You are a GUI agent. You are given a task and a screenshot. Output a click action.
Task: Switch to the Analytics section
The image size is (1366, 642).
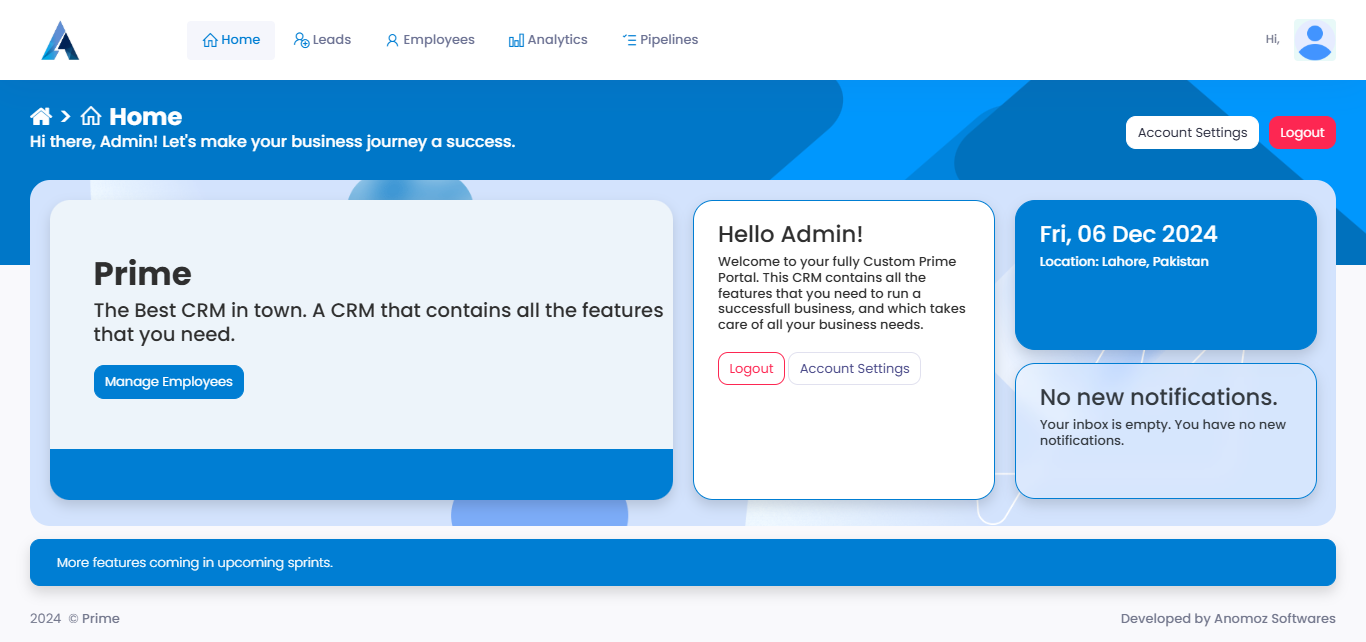click(557, 40)
